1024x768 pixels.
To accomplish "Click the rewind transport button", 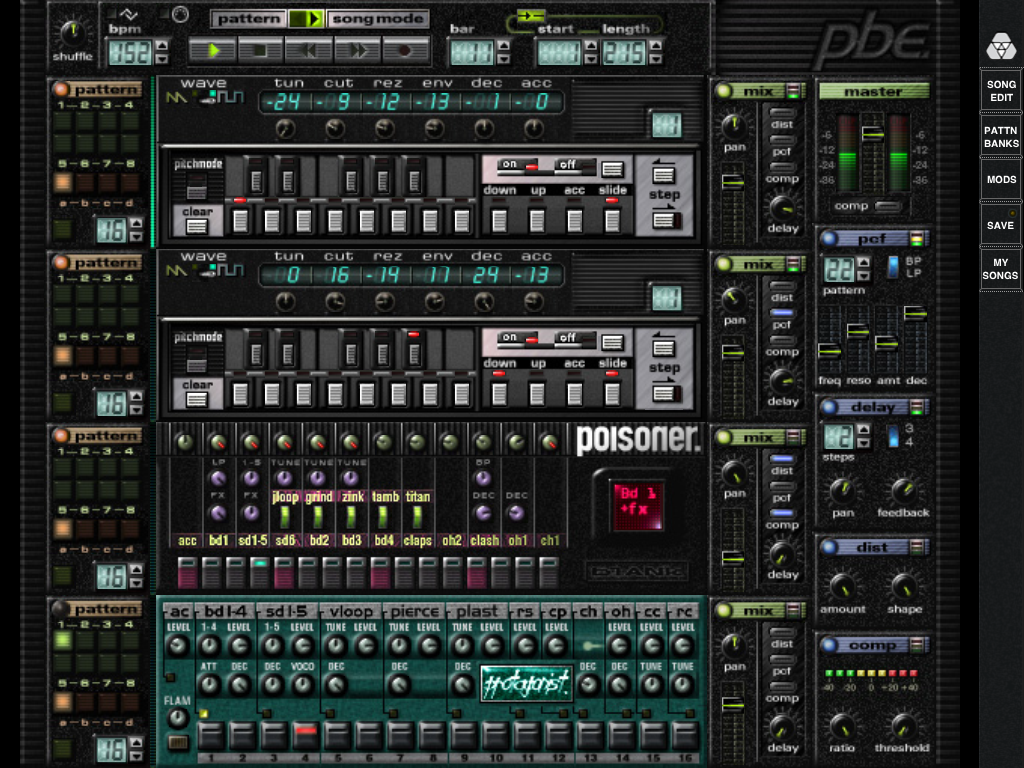I will pos(309,50).
